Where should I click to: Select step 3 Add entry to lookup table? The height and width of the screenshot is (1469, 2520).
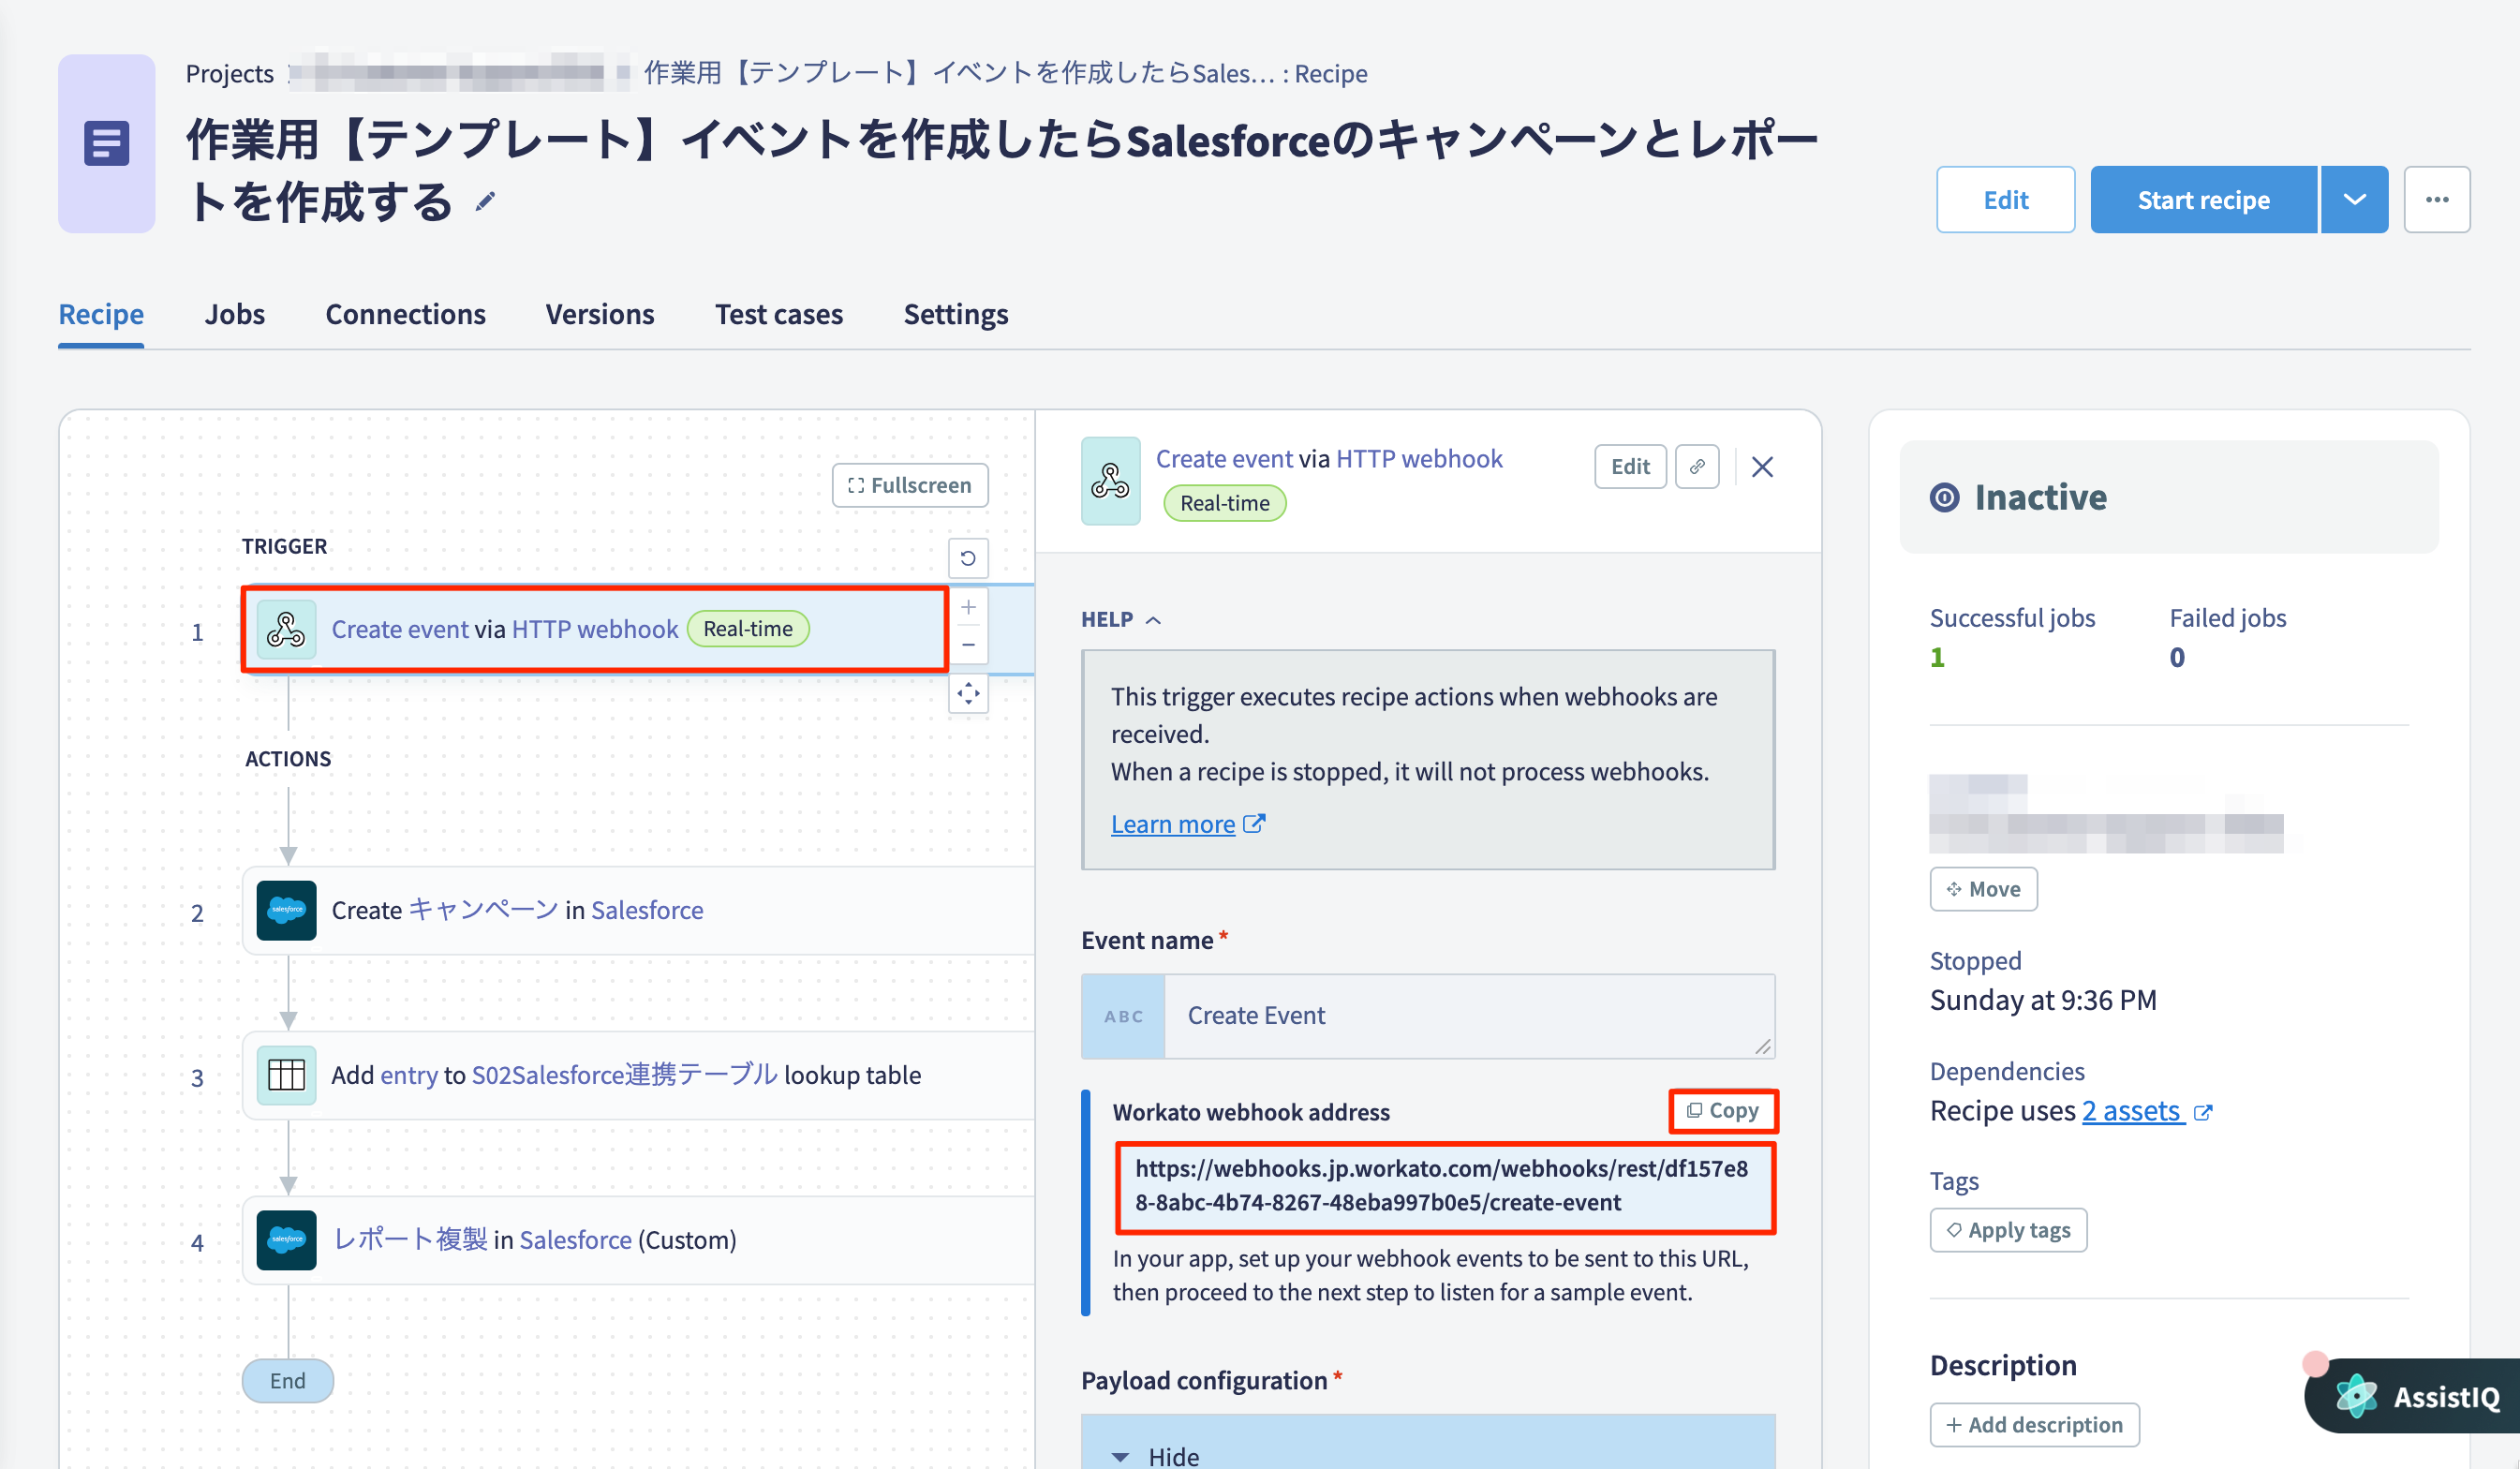638,1075
